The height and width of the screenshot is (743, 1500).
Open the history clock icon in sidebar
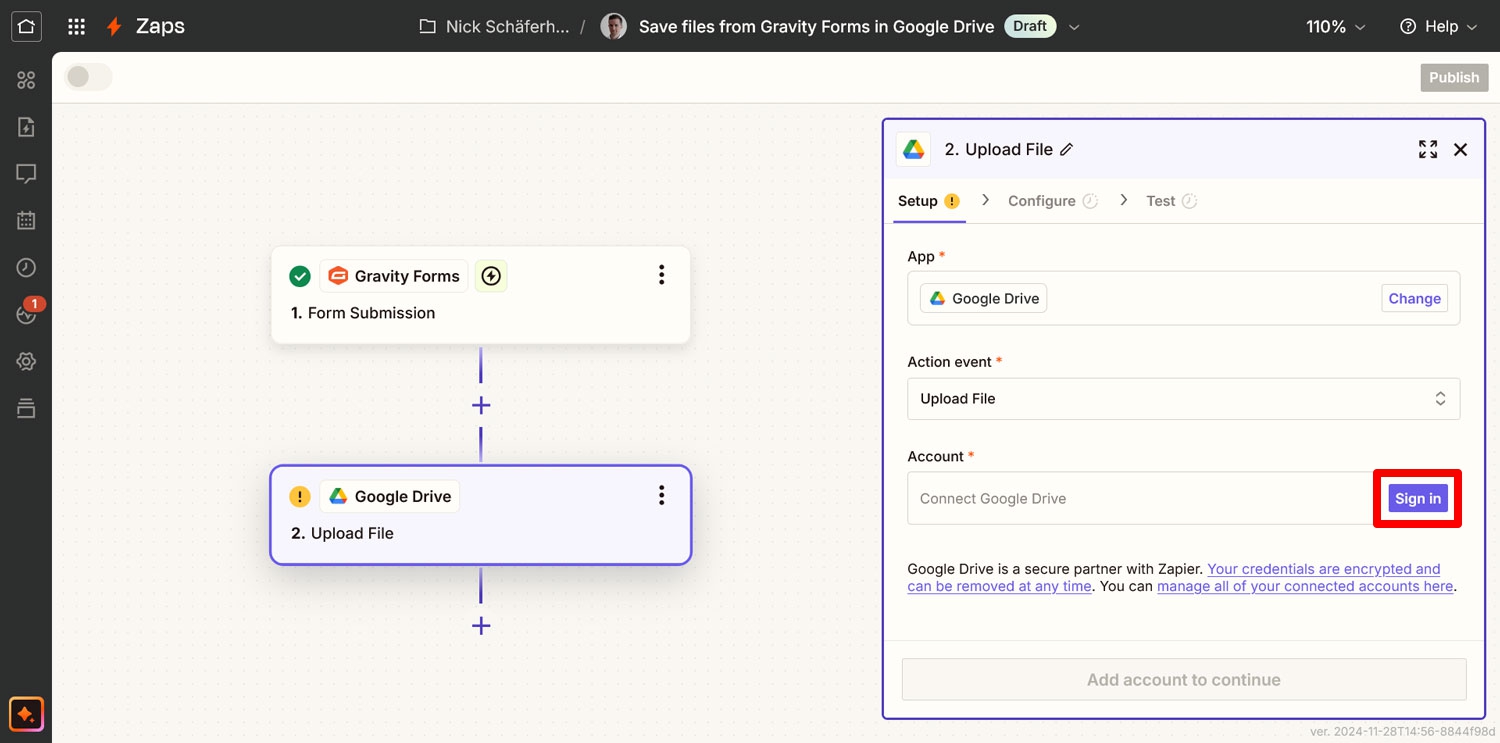[x=26, y=268]
